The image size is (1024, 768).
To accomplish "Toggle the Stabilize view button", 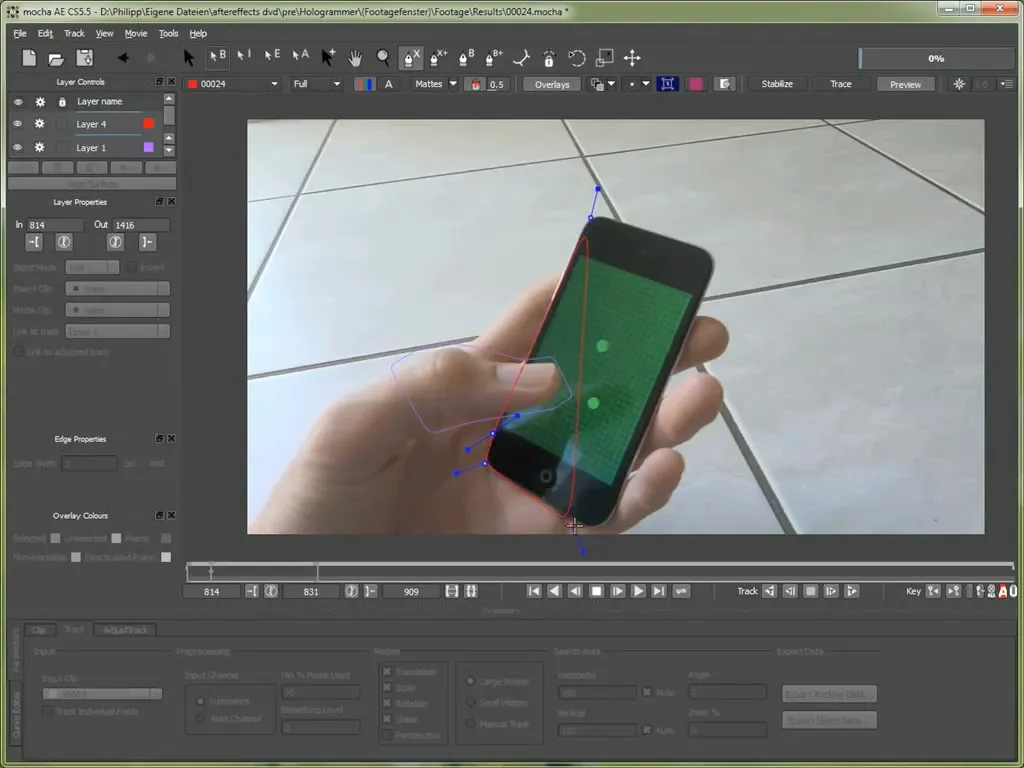I will tap(776, 84).
